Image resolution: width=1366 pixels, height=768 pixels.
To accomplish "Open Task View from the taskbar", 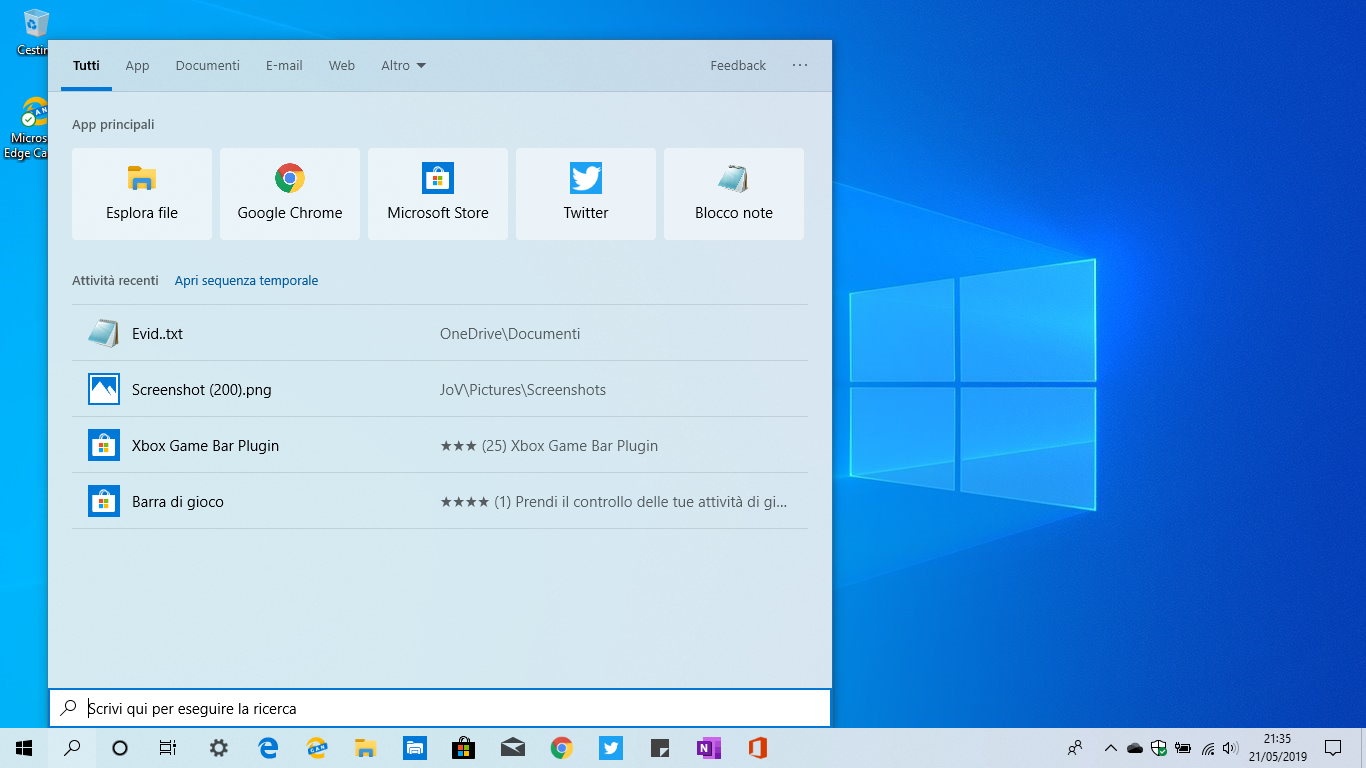I will 168,748.
